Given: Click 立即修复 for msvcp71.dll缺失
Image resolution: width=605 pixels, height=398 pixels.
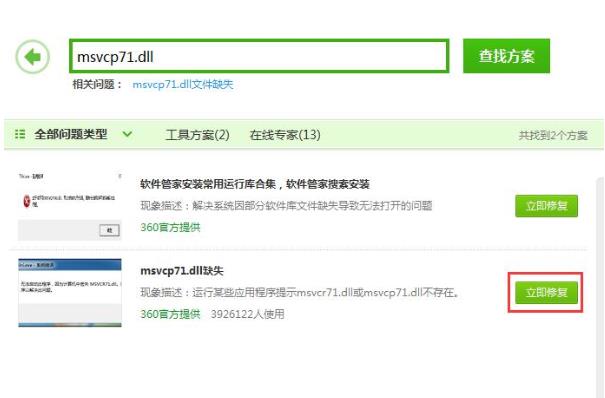Looking at the screenshot, I should (x=546, y=292).
